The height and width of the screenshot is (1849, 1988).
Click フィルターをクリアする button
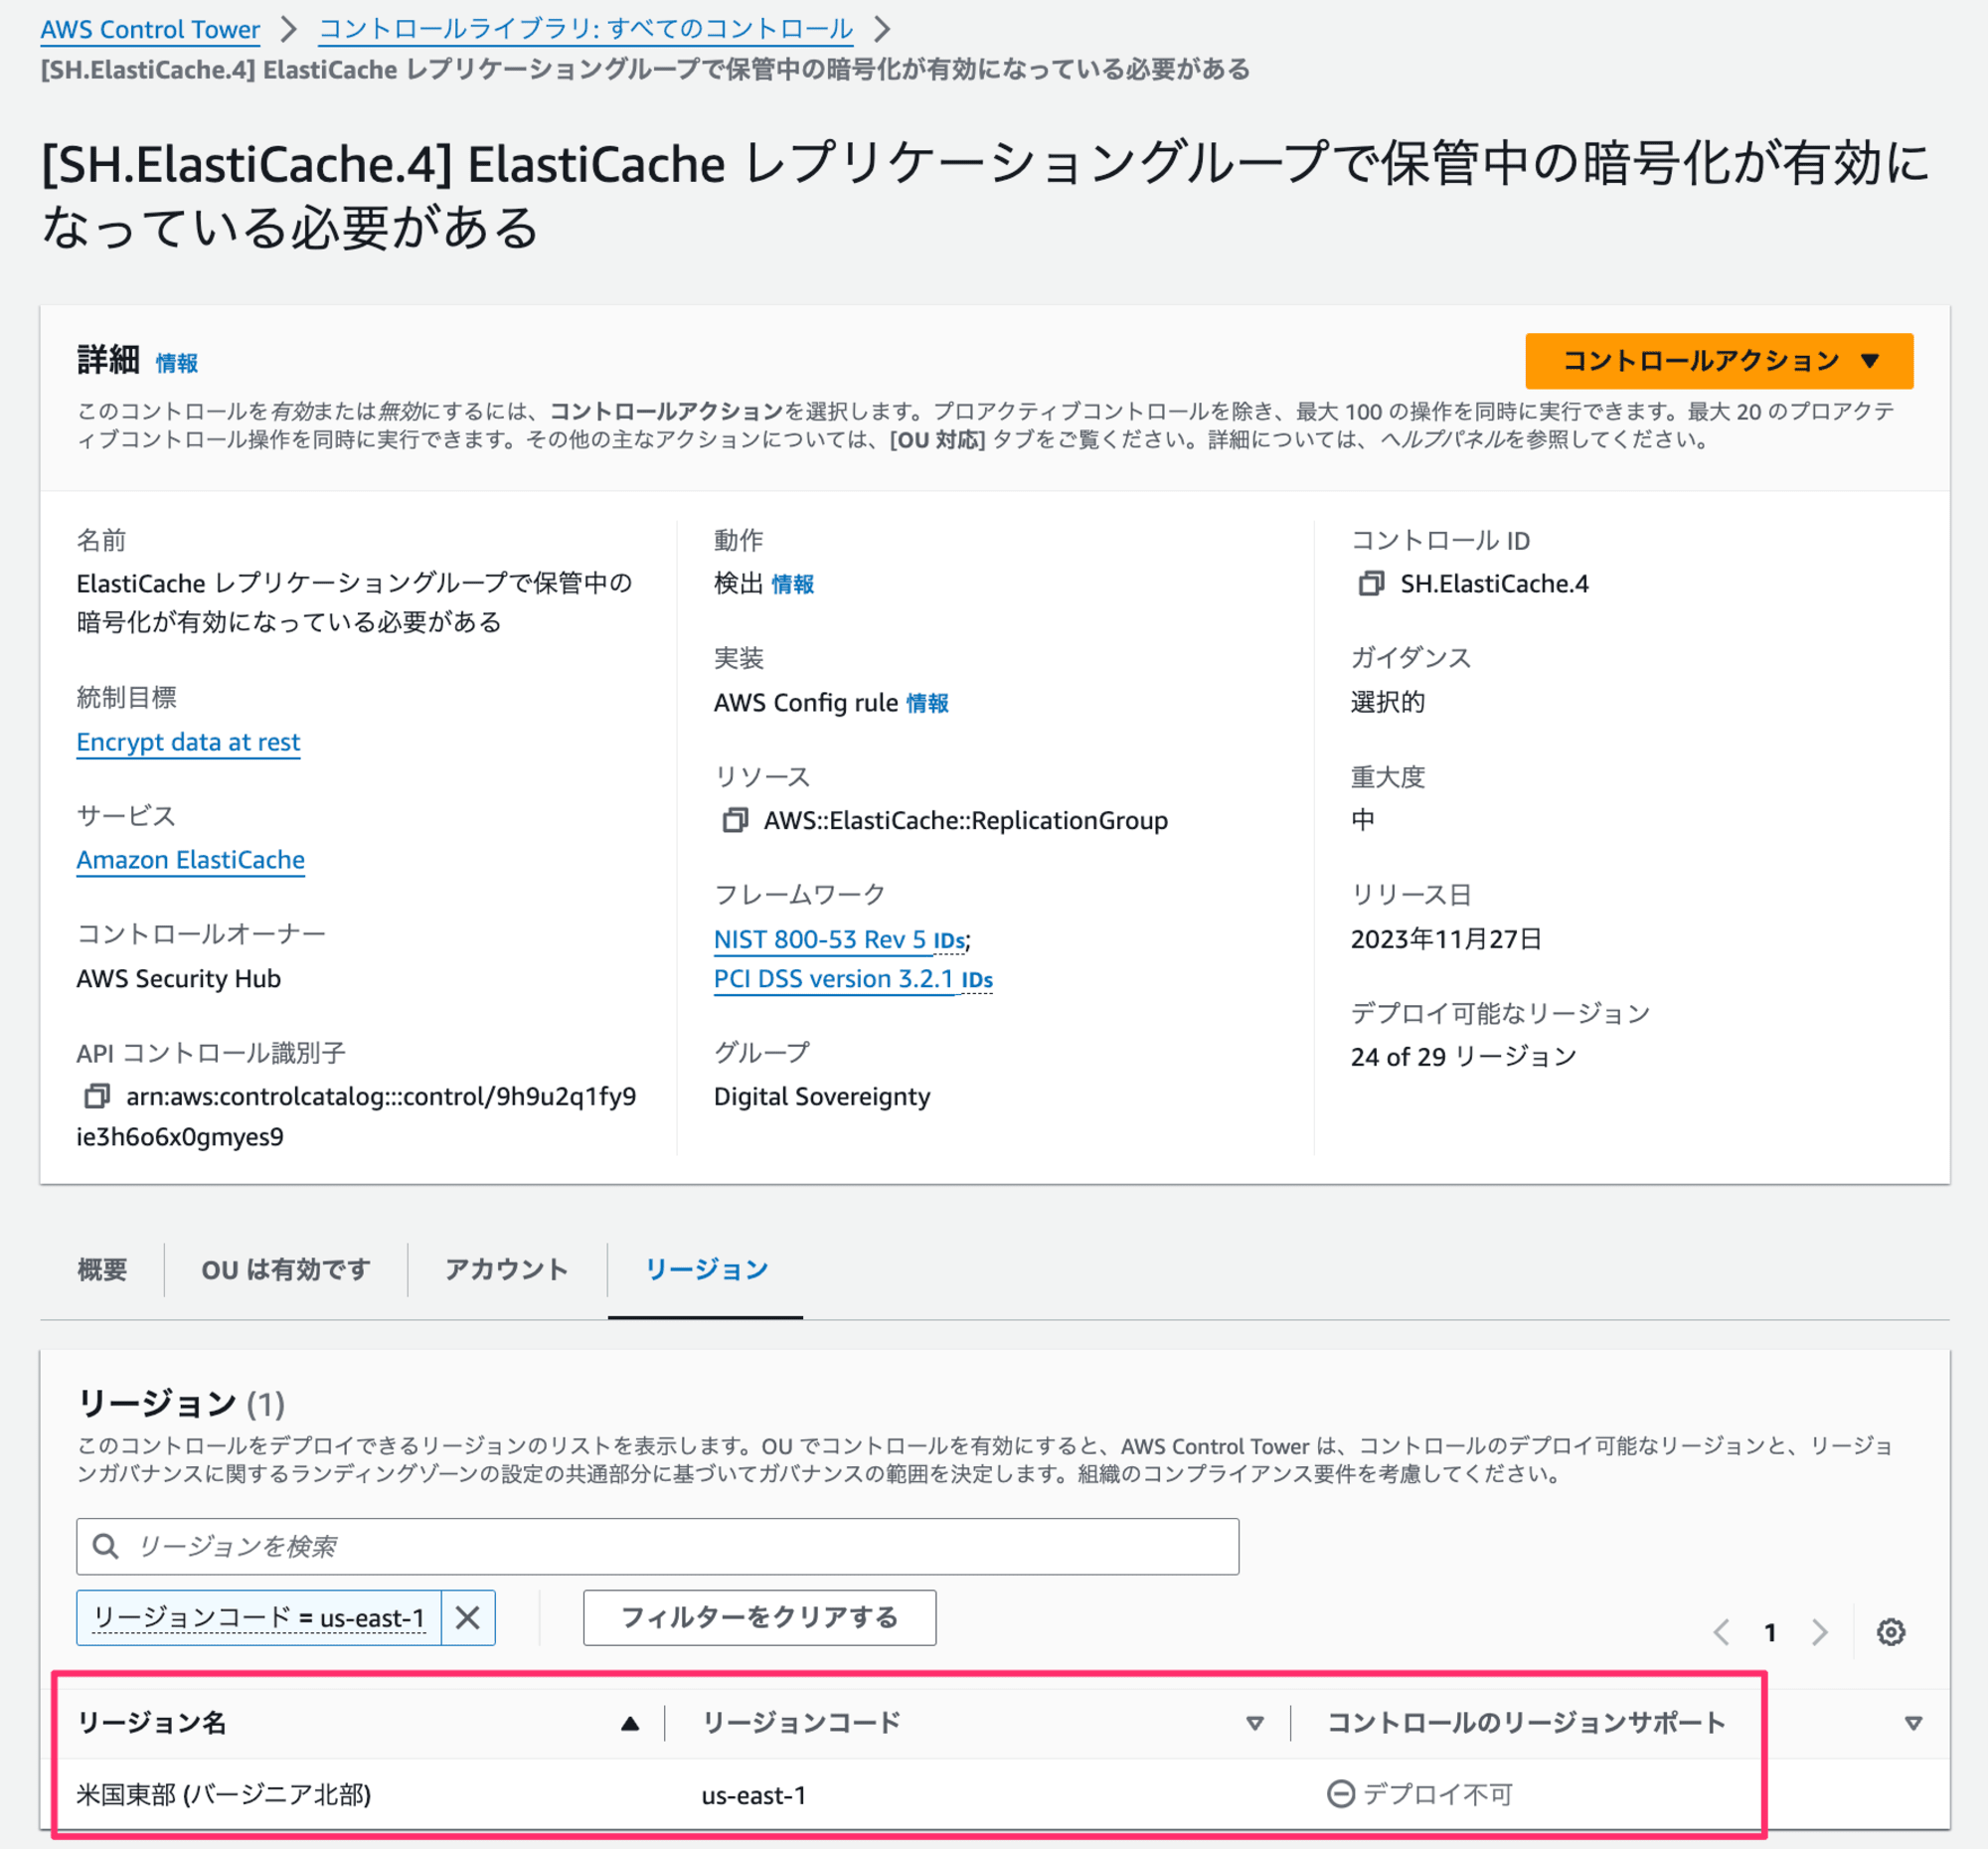[x=759, y=1617]
